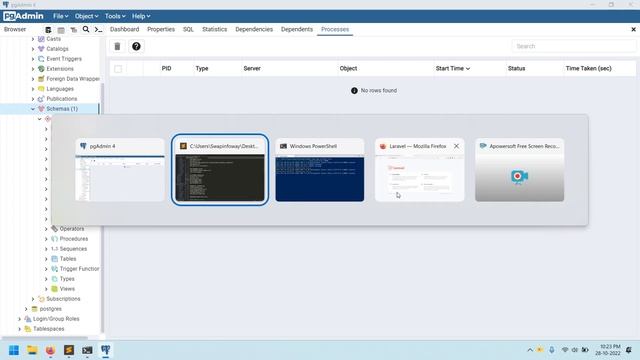
Task: Open Search Objects magnifier icon
Action: [86, 29]
